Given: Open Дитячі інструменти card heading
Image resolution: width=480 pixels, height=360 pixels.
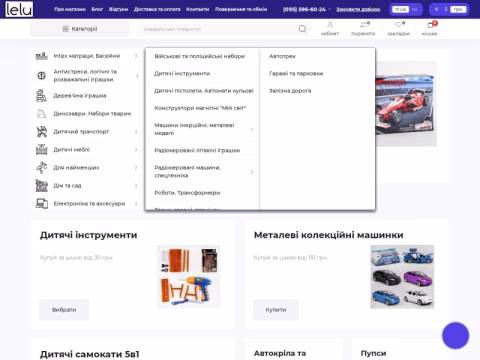Looking at the screenshot, I should 89,235.
